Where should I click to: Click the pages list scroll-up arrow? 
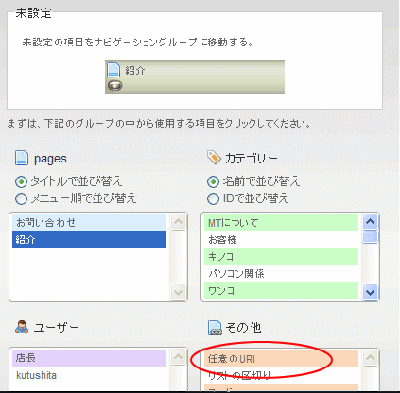(178, 222)
